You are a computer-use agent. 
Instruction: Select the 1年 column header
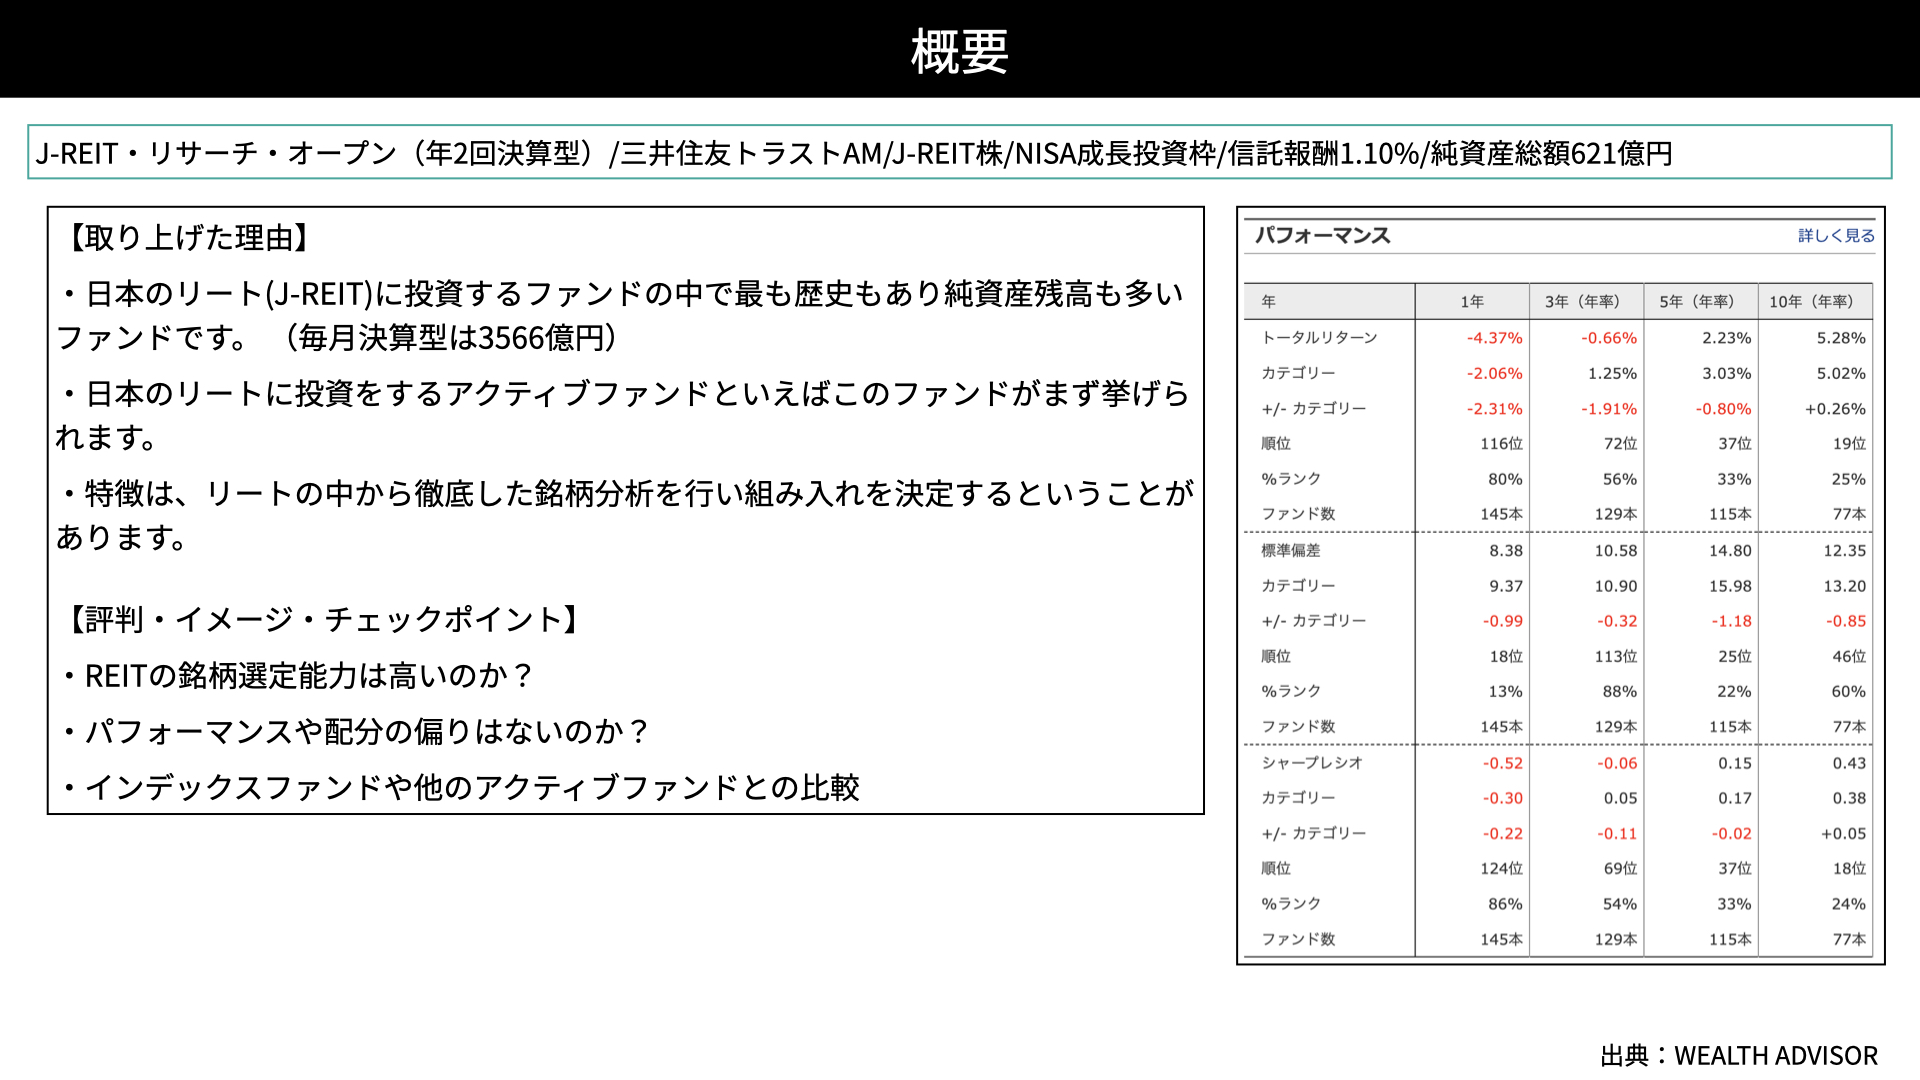pyautogui.click(x=1472, y=301)
